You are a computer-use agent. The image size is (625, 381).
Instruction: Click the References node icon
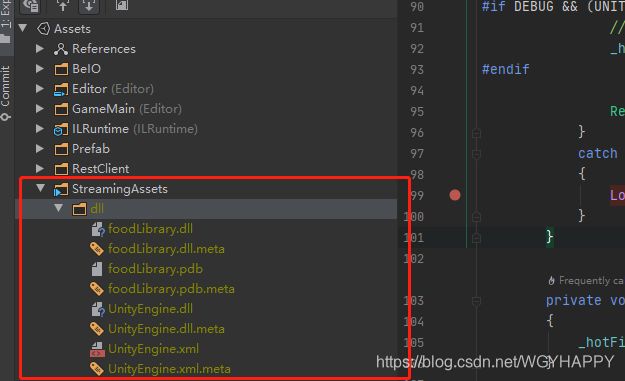(61, 49)
